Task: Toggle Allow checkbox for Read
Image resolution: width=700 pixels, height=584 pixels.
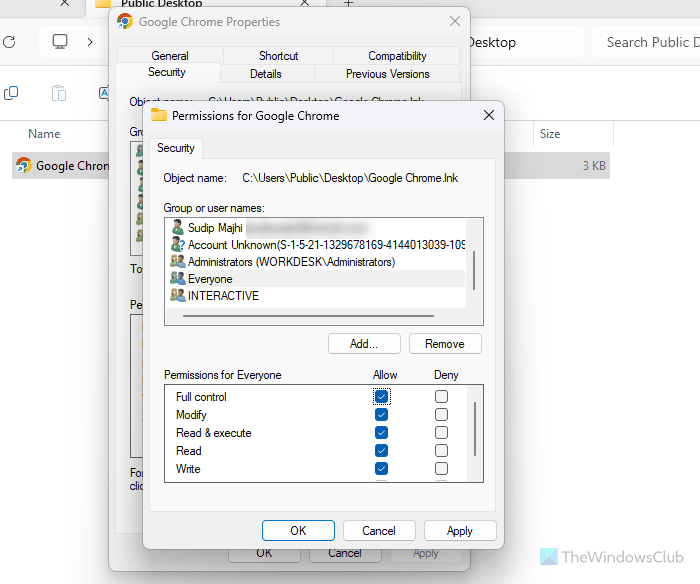Action: pos(381,451)
